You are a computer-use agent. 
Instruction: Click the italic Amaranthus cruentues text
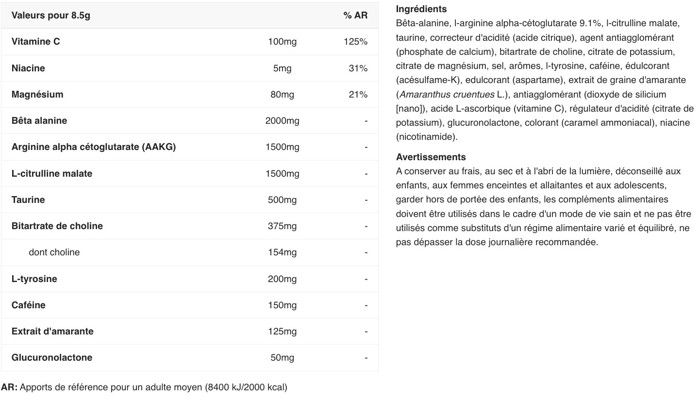point(447,95)
